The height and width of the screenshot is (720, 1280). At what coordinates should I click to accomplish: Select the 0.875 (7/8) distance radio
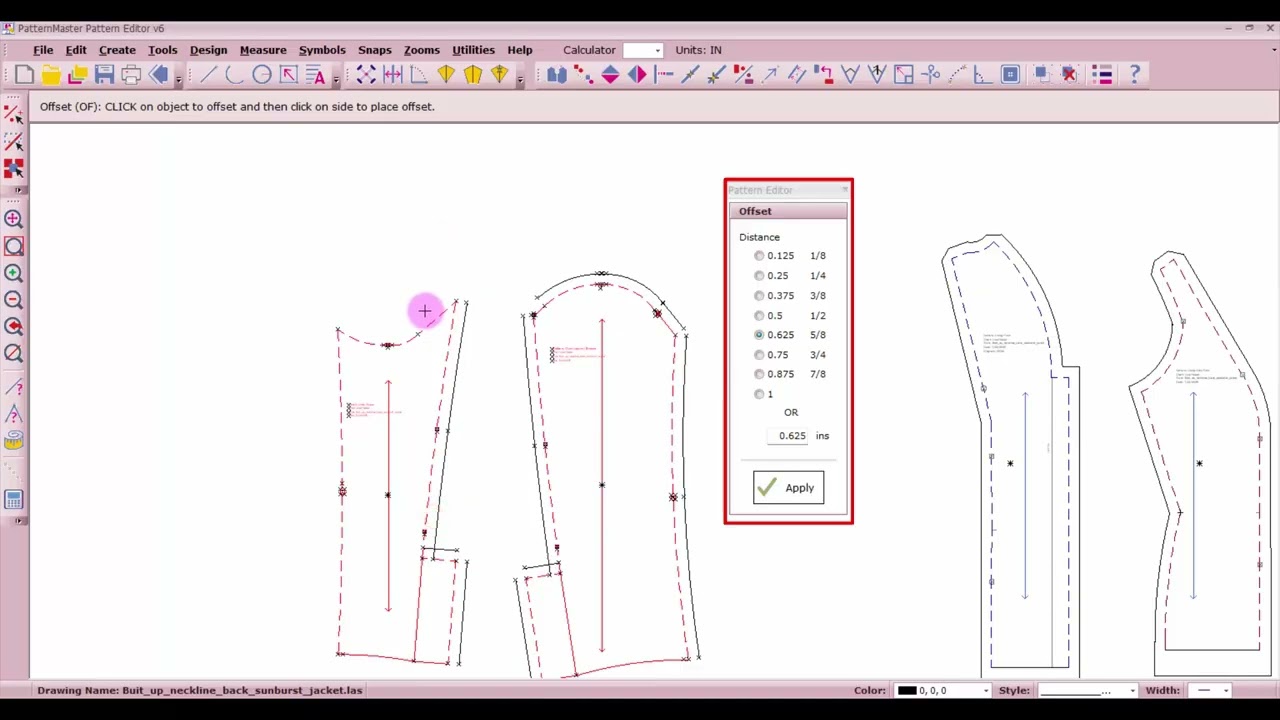click(759, 374)
